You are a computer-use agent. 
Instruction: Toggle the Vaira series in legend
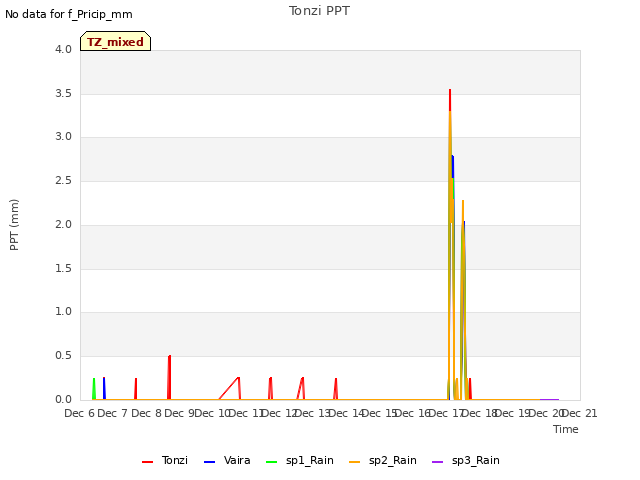(227, 460)
